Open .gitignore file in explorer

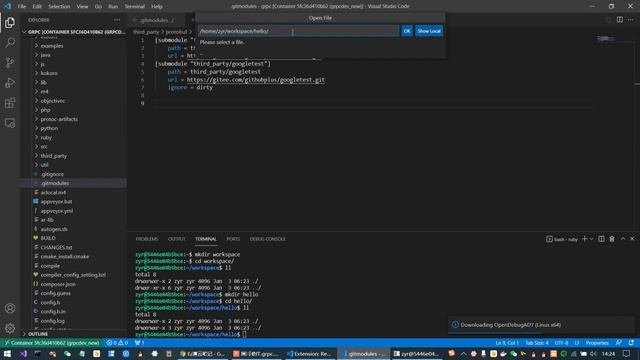click(x=52, y=174)
